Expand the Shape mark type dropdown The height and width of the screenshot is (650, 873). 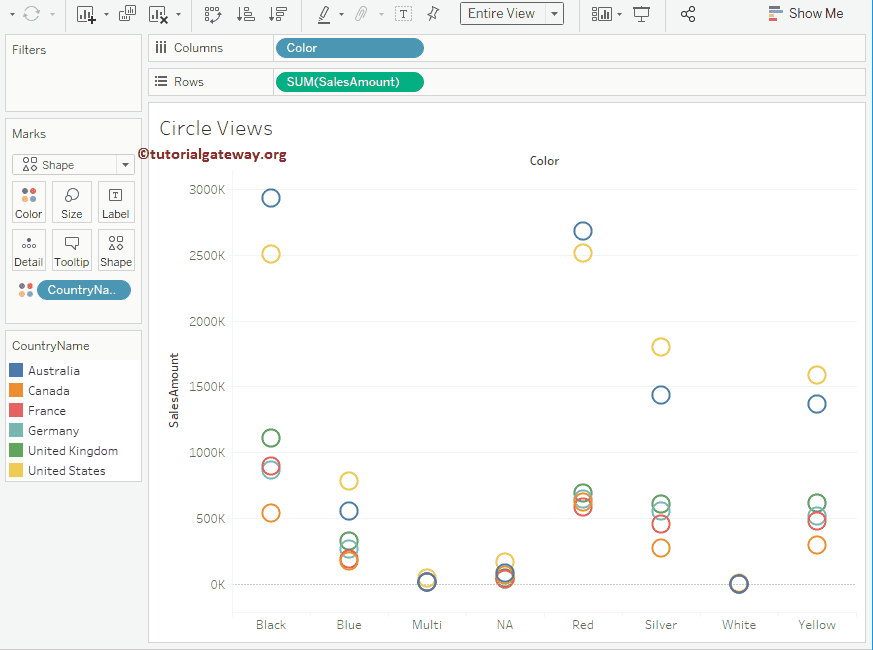[x=124, y=163]
